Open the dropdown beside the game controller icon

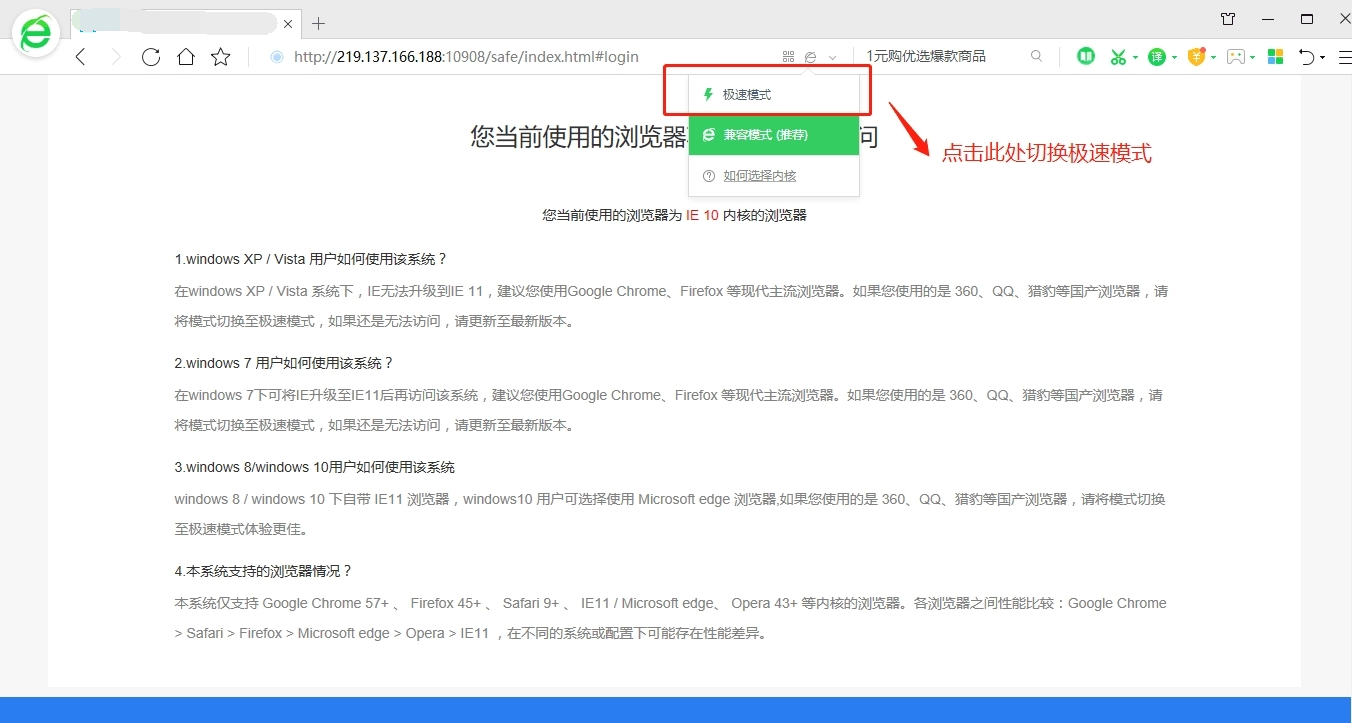coord(1253,58)
